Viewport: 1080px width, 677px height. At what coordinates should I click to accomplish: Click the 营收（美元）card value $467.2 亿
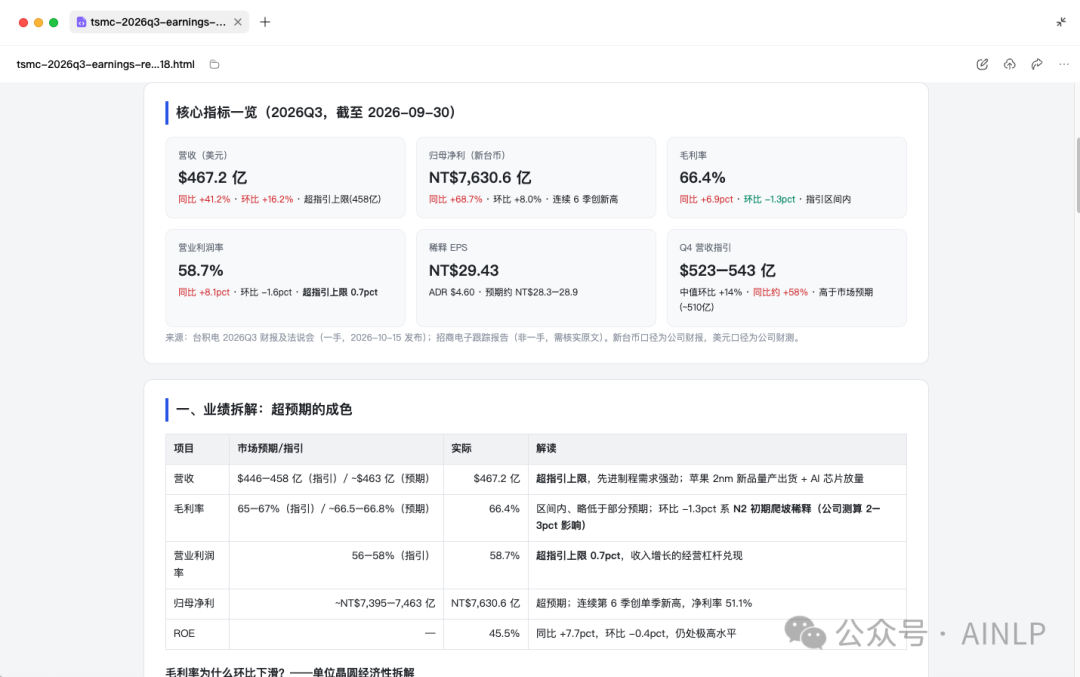tap(212, 178)
